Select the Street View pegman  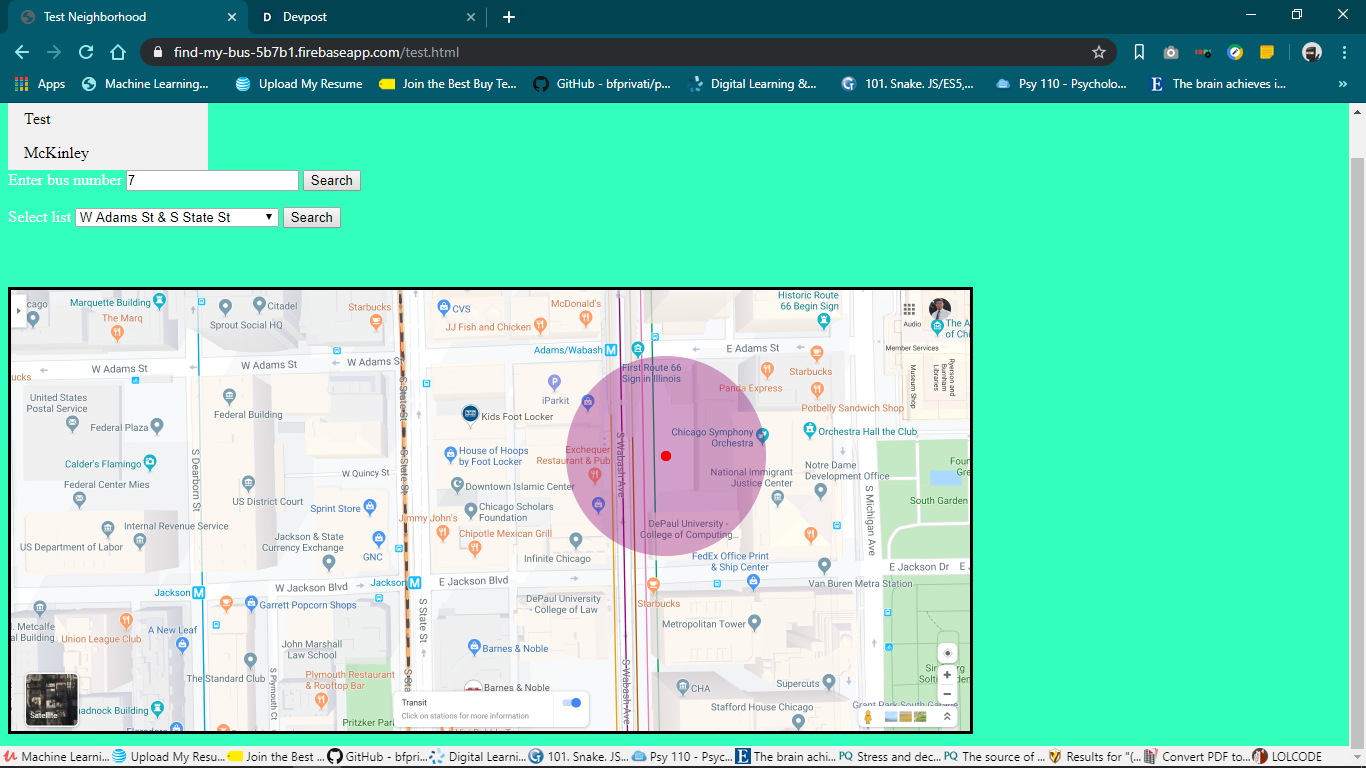[868, 716]
